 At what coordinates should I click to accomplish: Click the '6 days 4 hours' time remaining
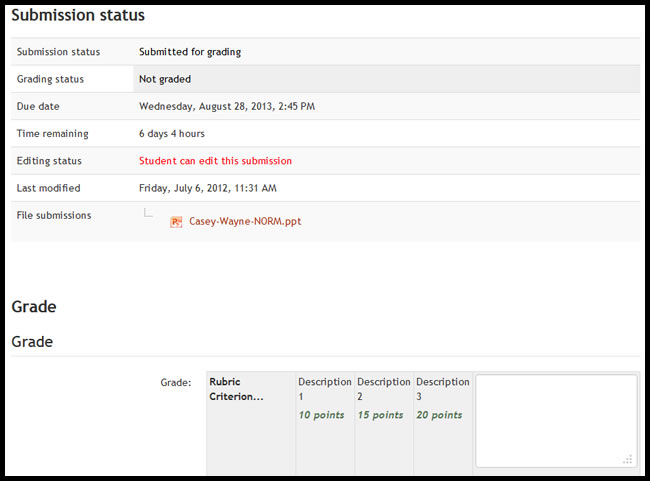coord(172,134)
